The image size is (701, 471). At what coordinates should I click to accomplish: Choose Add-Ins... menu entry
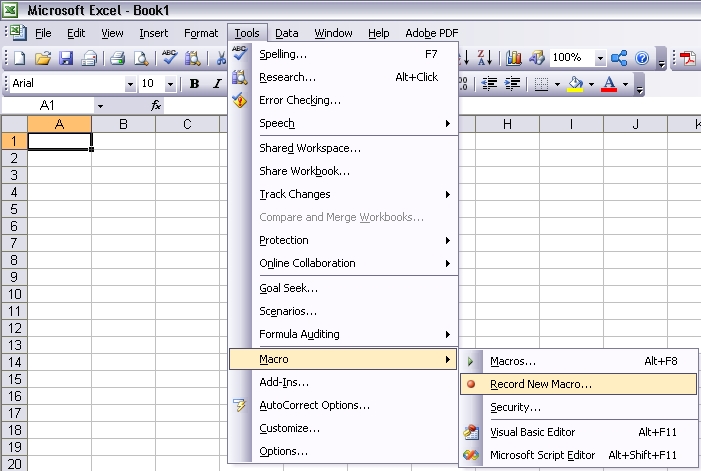tap(343, 382)
